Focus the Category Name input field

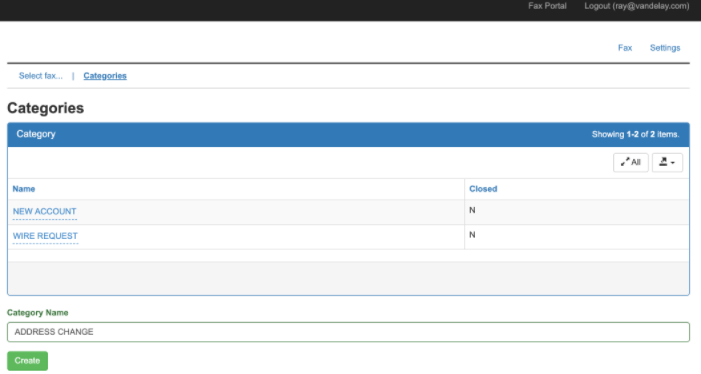[348, 332]
